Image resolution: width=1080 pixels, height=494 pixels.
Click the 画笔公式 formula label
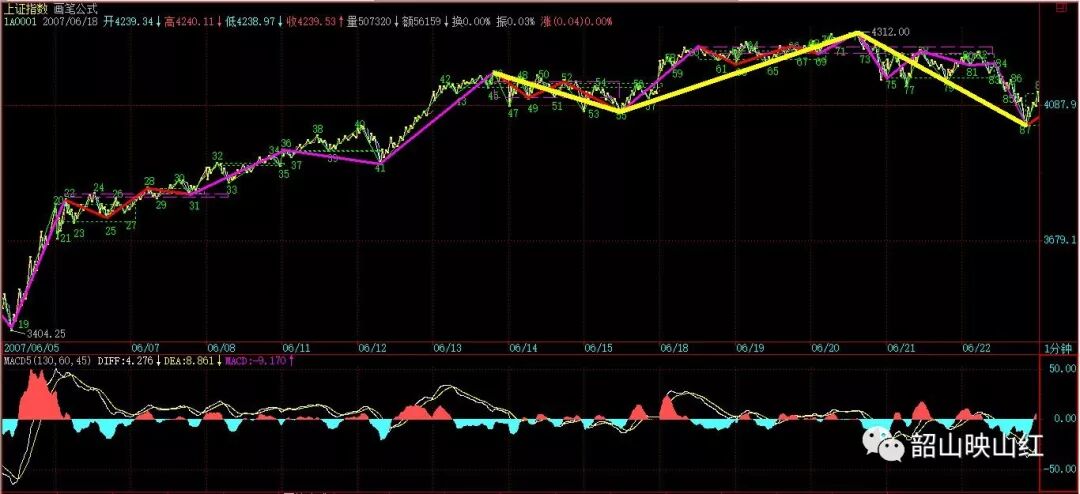[x=76, y=10]
